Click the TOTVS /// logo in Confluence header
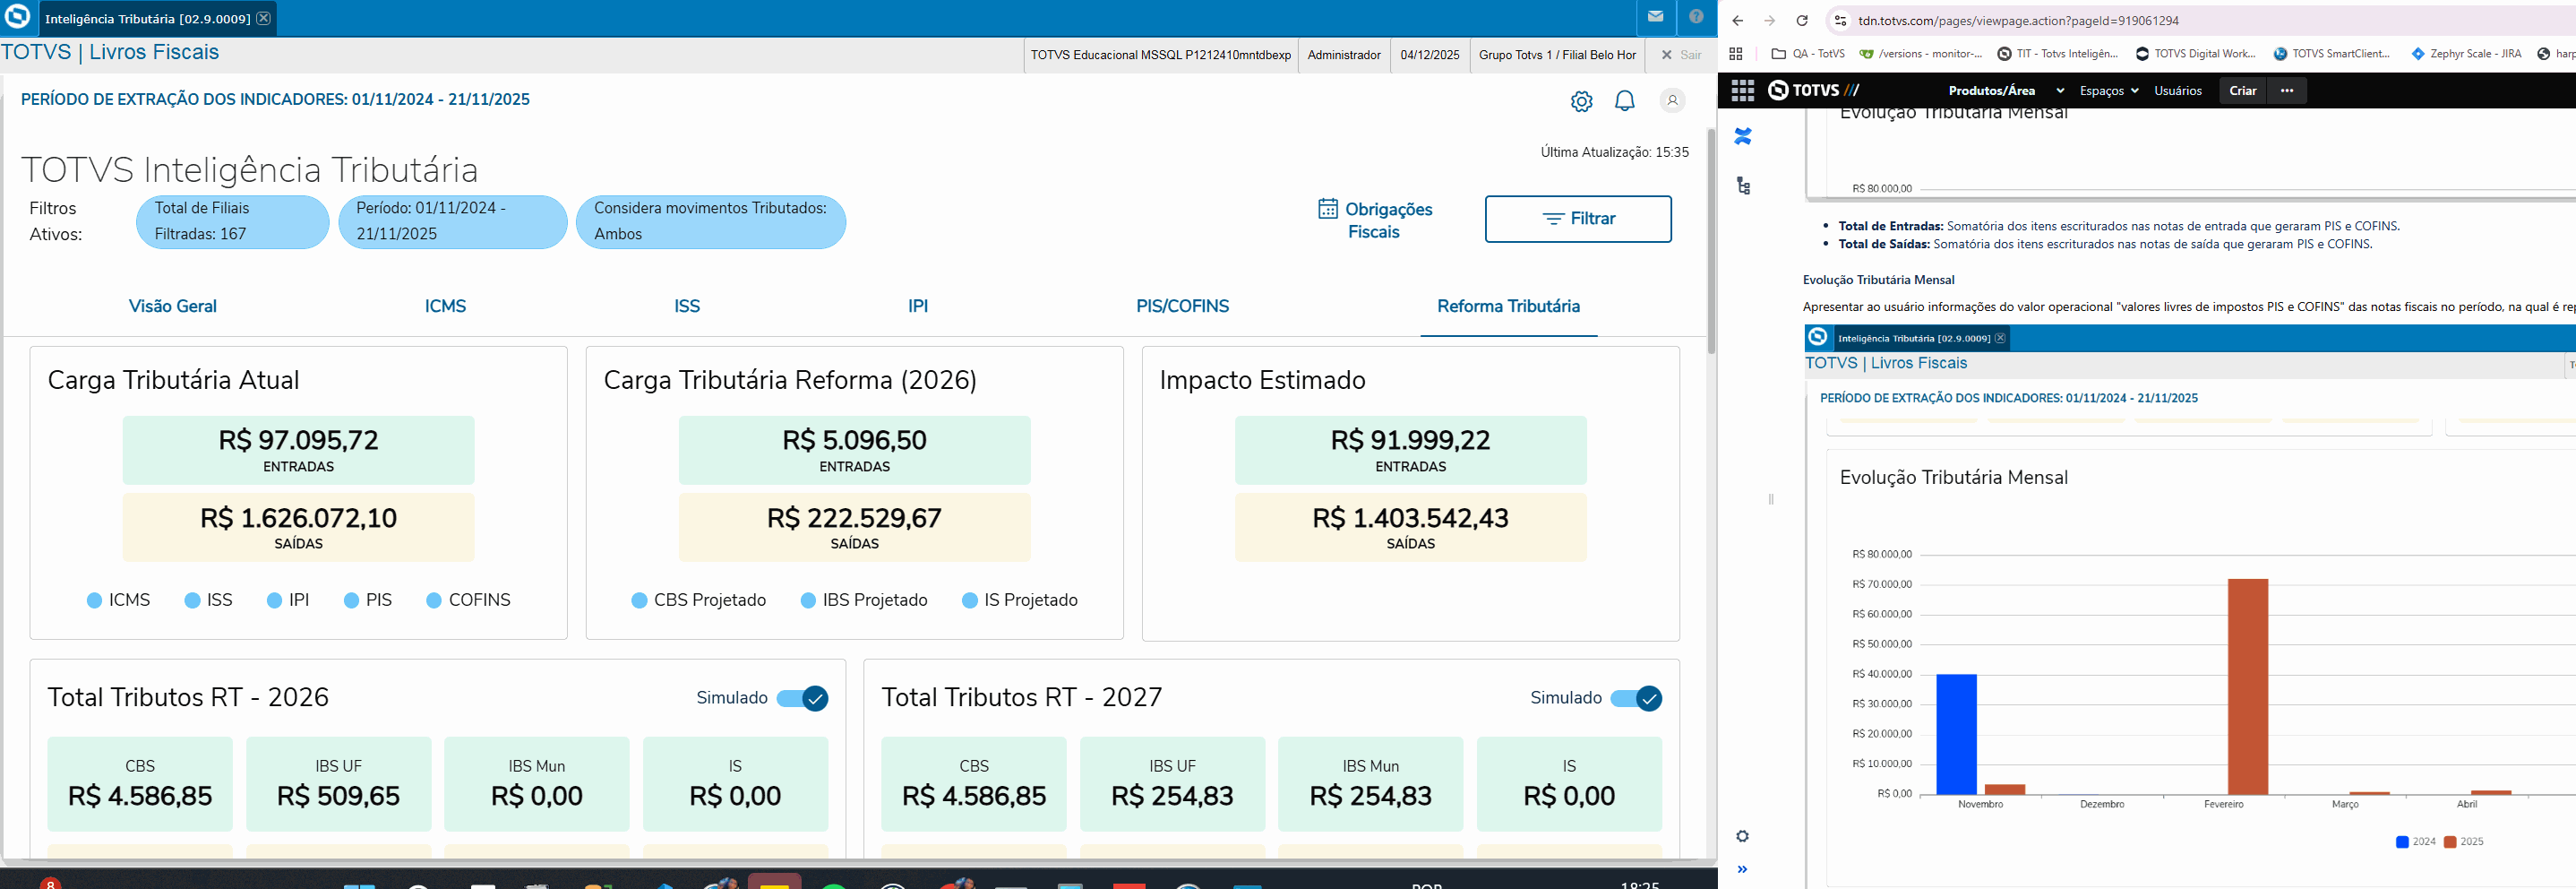Viewport: 2576px width, 889px height. pyautogui.click(x=1814, y=90)
